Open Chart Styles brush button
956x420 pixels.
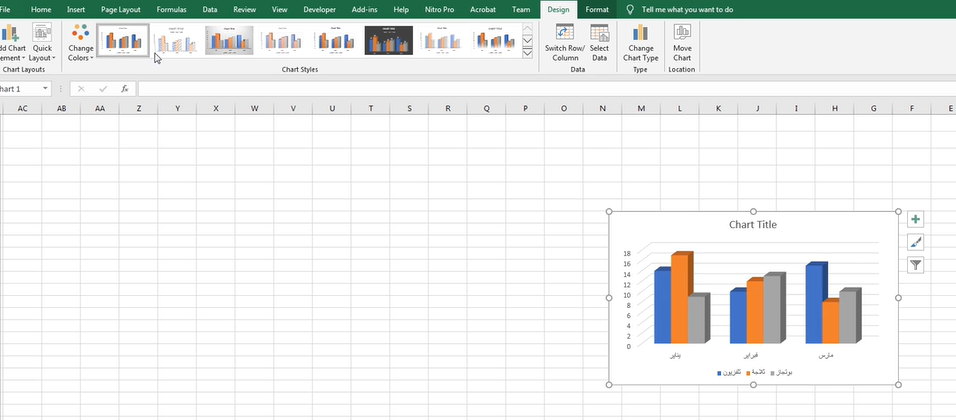point(915,242)
